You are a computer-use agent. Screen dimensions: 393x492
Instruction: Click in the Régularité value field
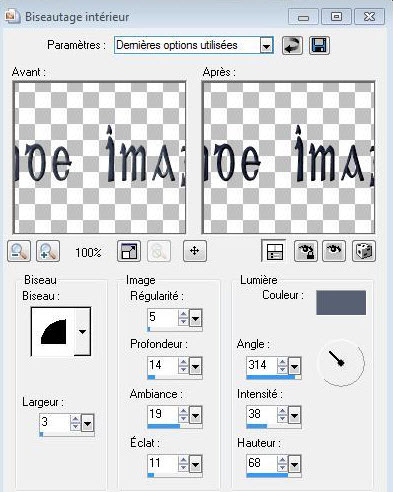[x=163, y=317]
